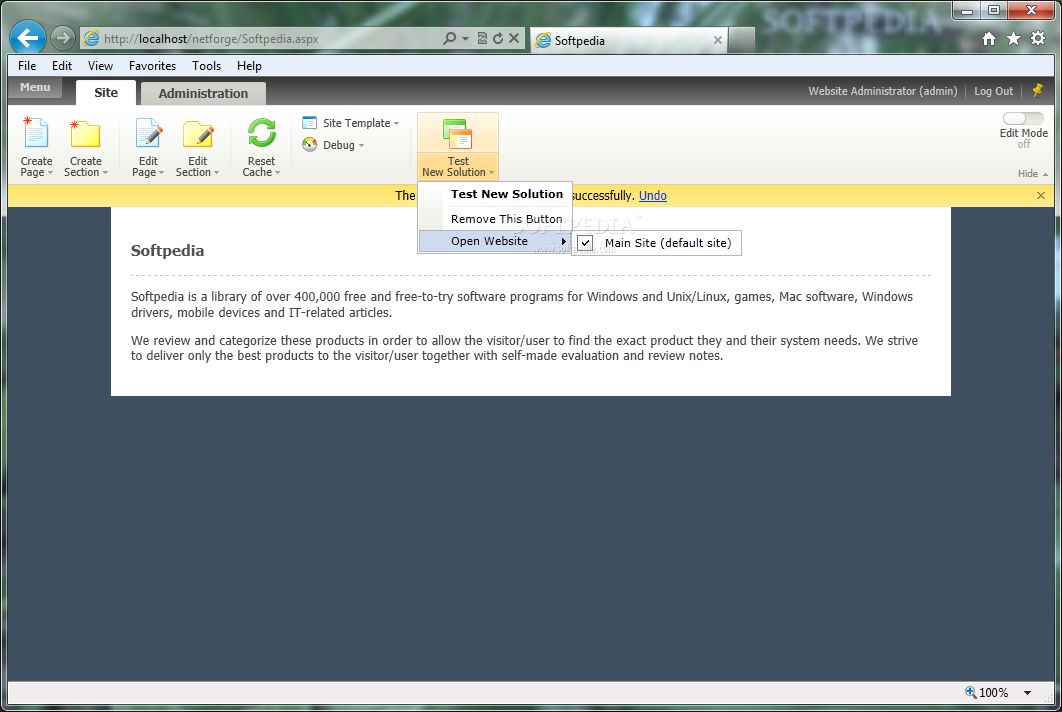The image size is (1062, 712).
Task: Click the Stop loading X icon
Action: (x=514, y=39)
